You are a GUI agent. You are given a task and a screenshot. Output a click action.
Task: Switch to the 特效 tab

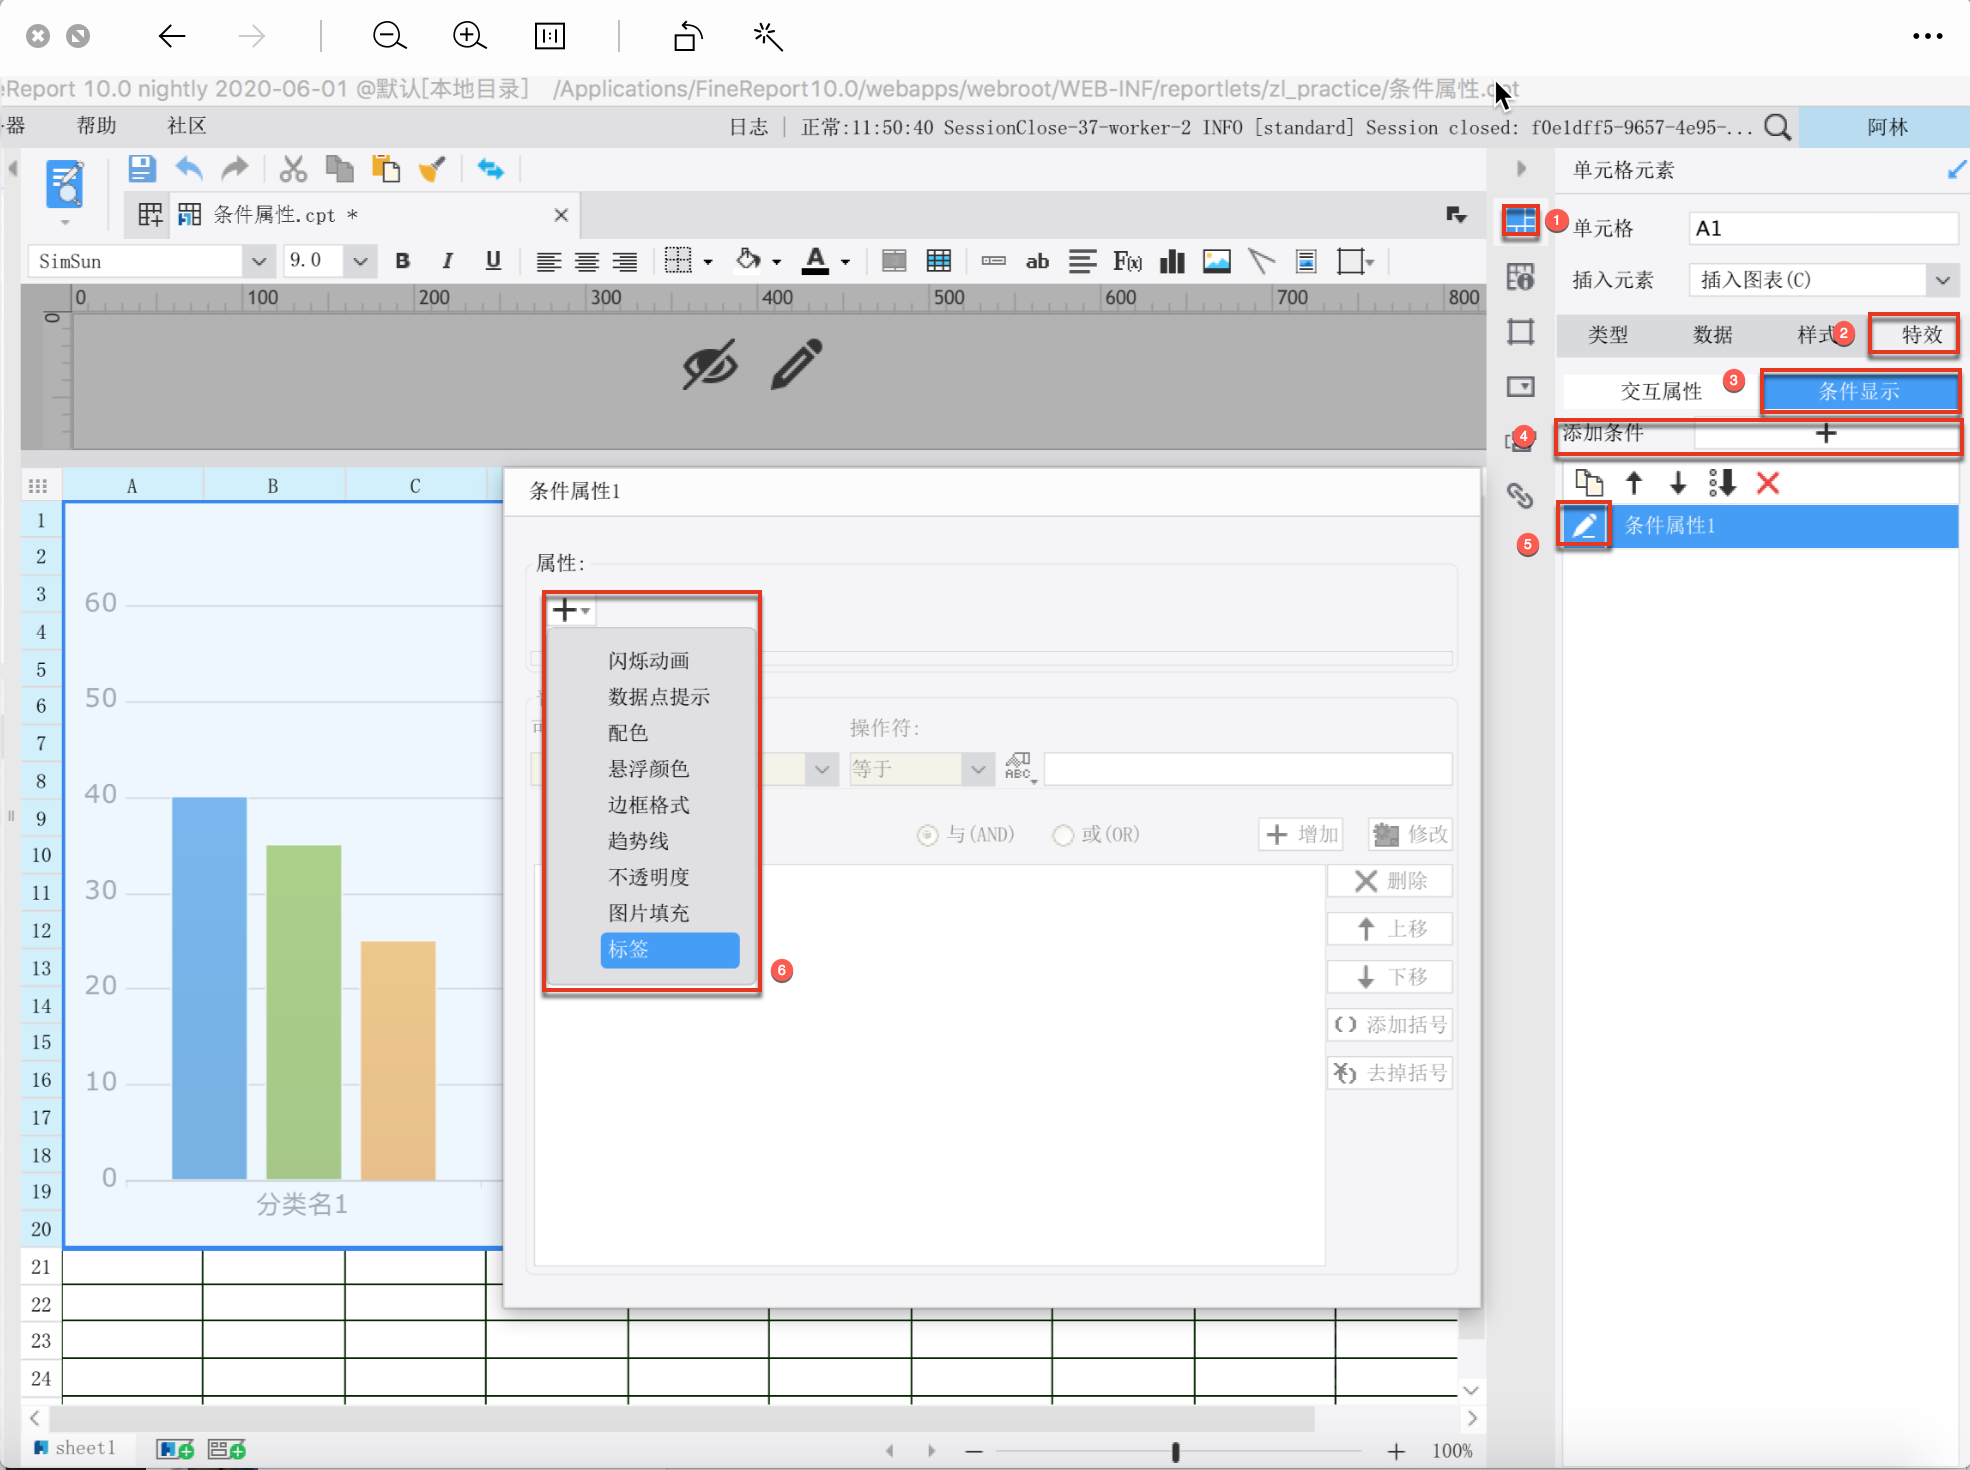point(1920,335)
